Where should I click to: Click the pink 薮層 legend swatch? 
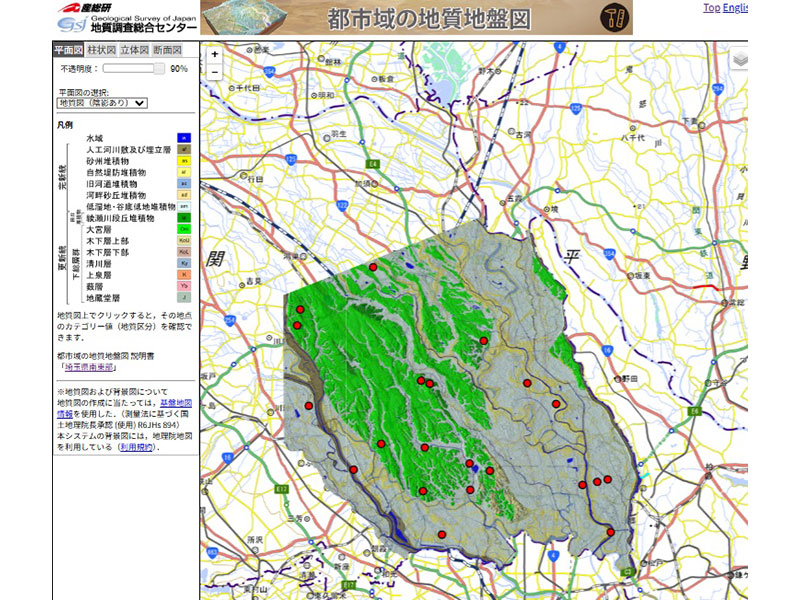pyautogui.click(x=184, y=286)
